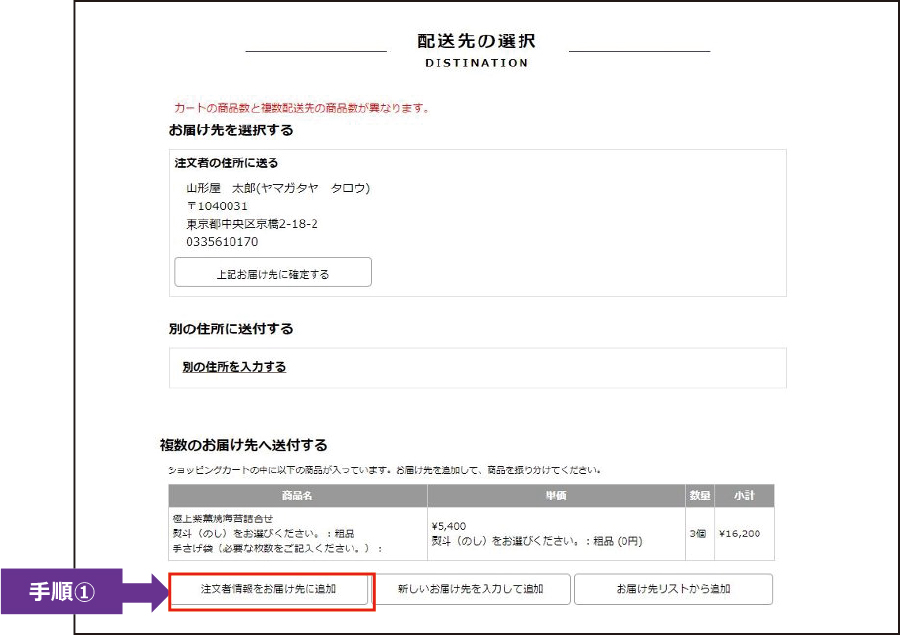Click the ¥16,200 subtotal cell

pyautogui.click(x=740, y=533)
